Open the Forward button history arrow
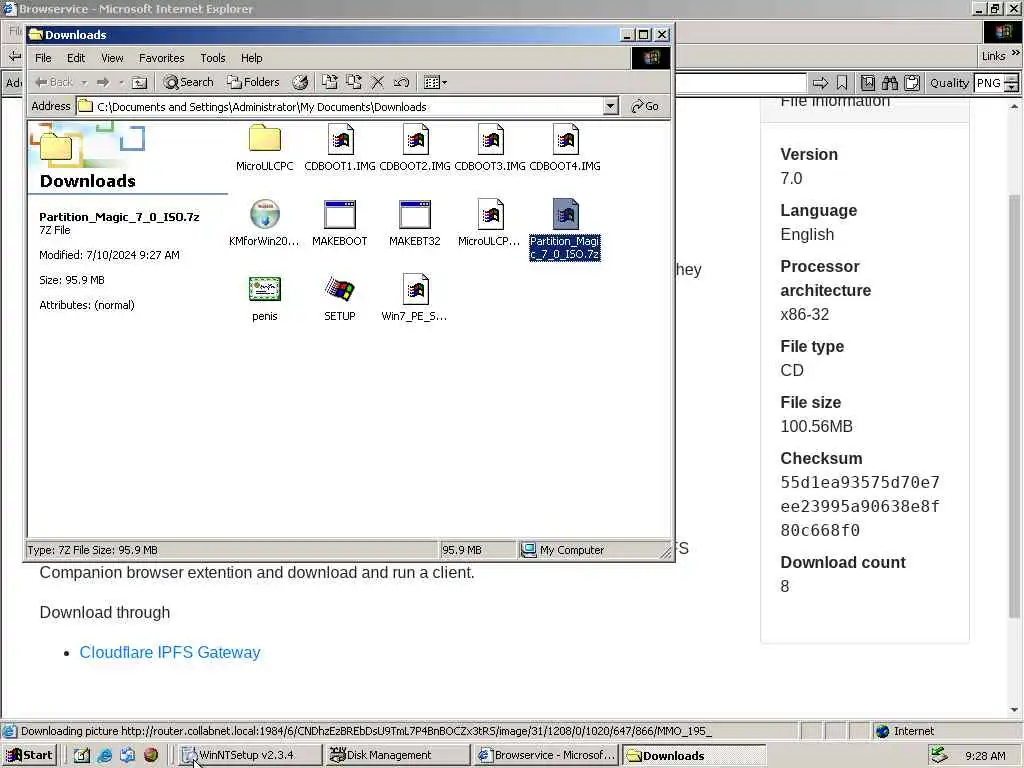The image size is (1024, 768). coord(121,82)
